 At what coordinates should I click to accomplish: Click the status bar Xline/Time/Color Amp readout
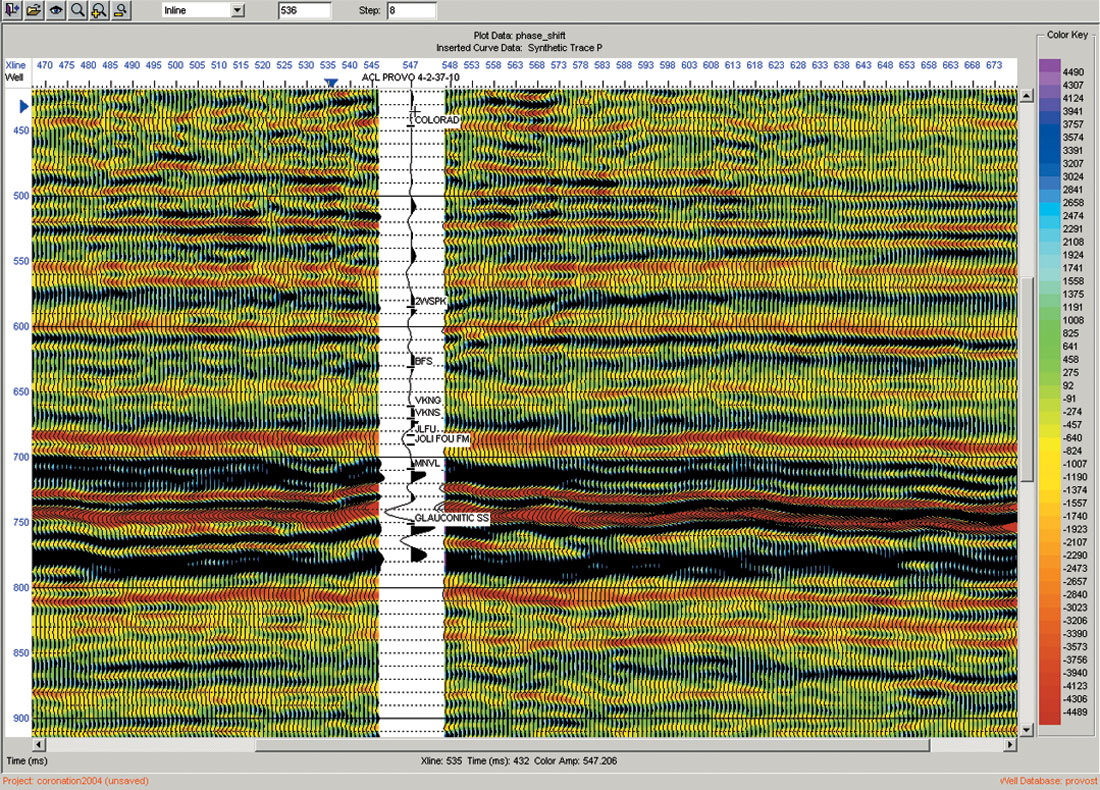518,761
